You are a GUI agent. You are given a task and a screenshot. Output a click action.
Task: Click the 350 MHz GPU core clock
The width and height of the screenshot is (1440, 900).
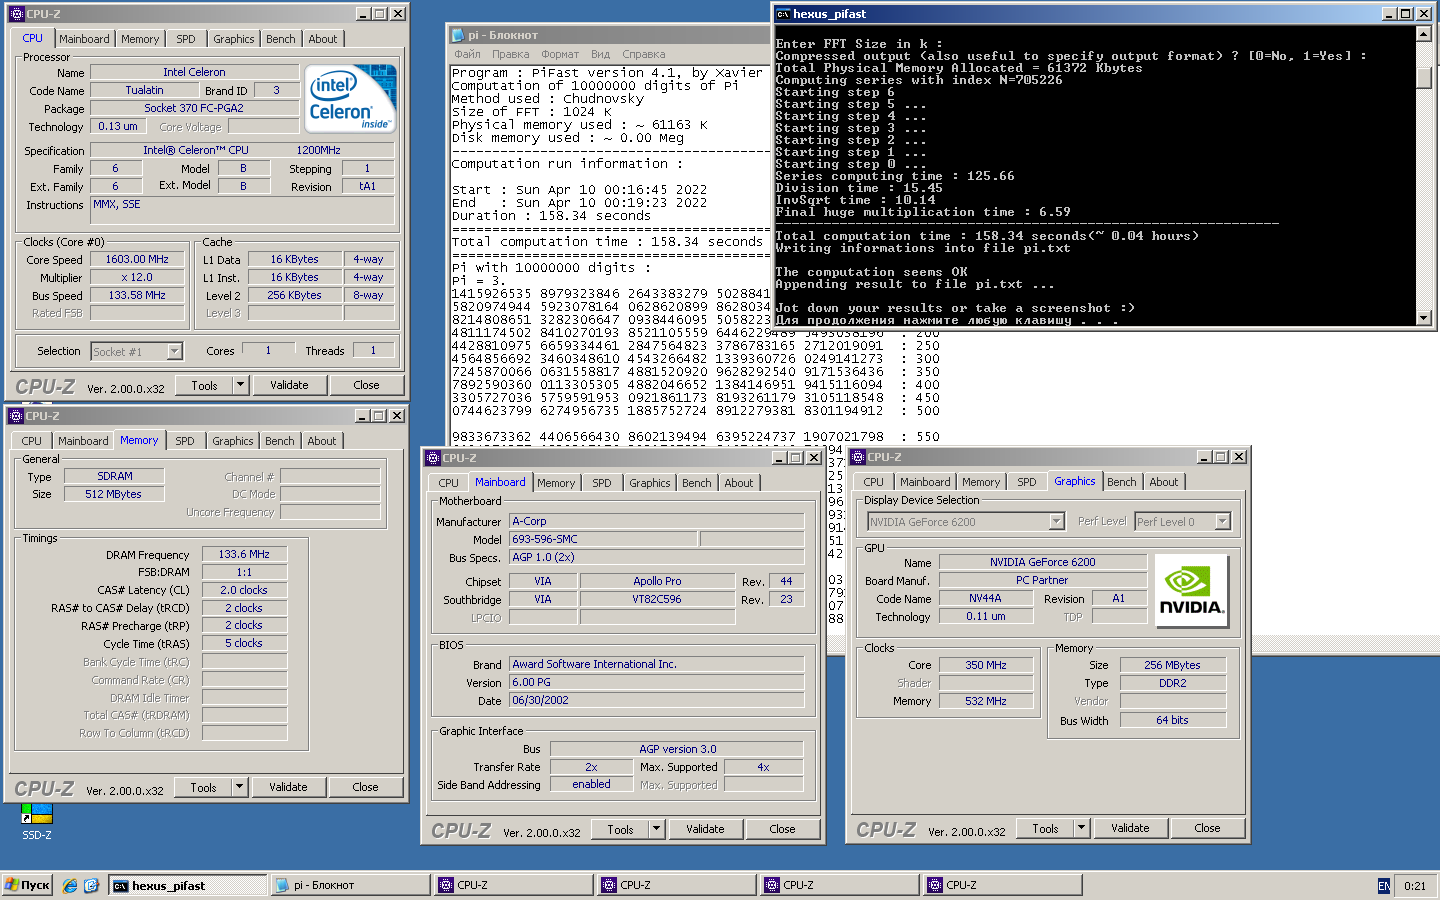[986, 665]
